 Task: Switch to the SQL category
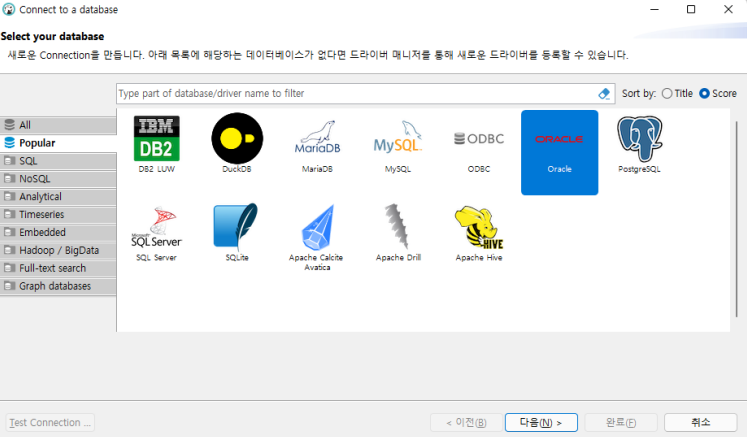58,161
